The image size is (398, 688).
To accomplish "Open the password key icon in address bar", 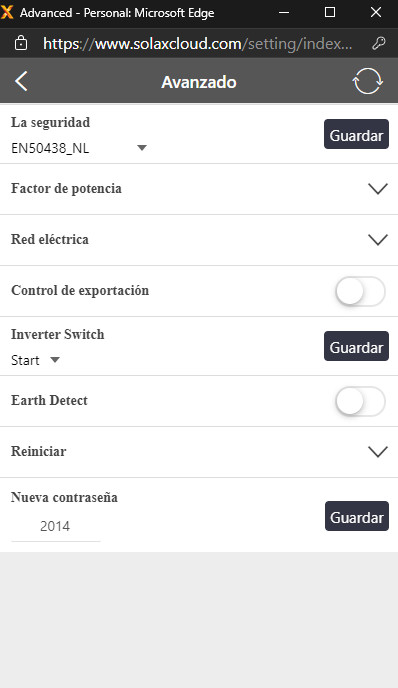I will point(379,43).
